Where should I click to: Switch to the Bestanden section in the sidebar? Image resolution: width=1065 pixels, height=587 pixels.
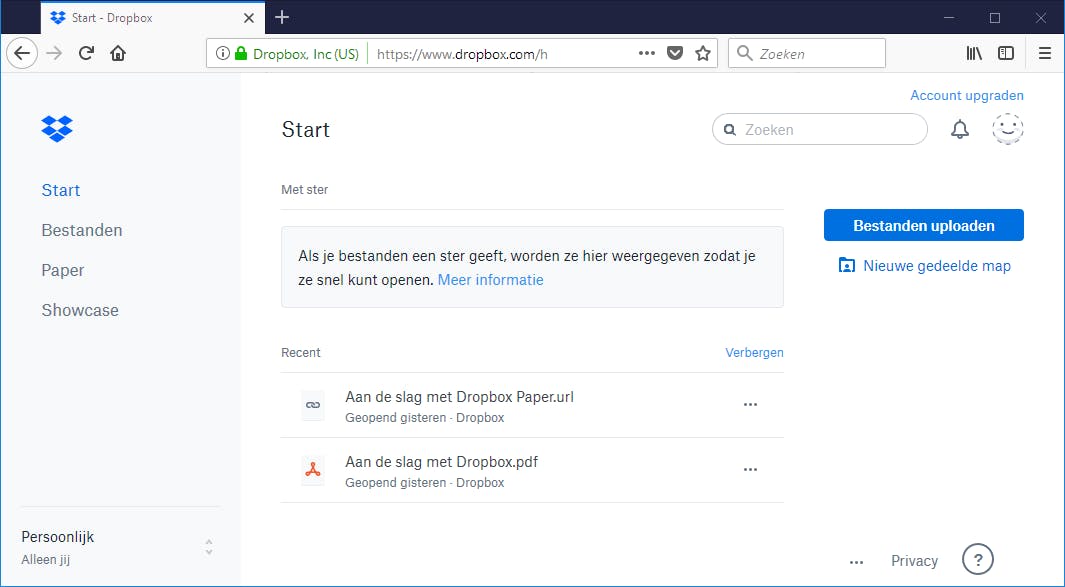(x=81, y=230)
